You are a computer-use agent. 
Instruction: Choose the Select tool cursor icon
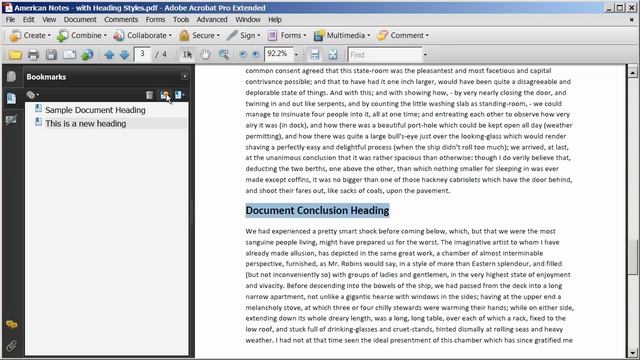tap(187, 55)
